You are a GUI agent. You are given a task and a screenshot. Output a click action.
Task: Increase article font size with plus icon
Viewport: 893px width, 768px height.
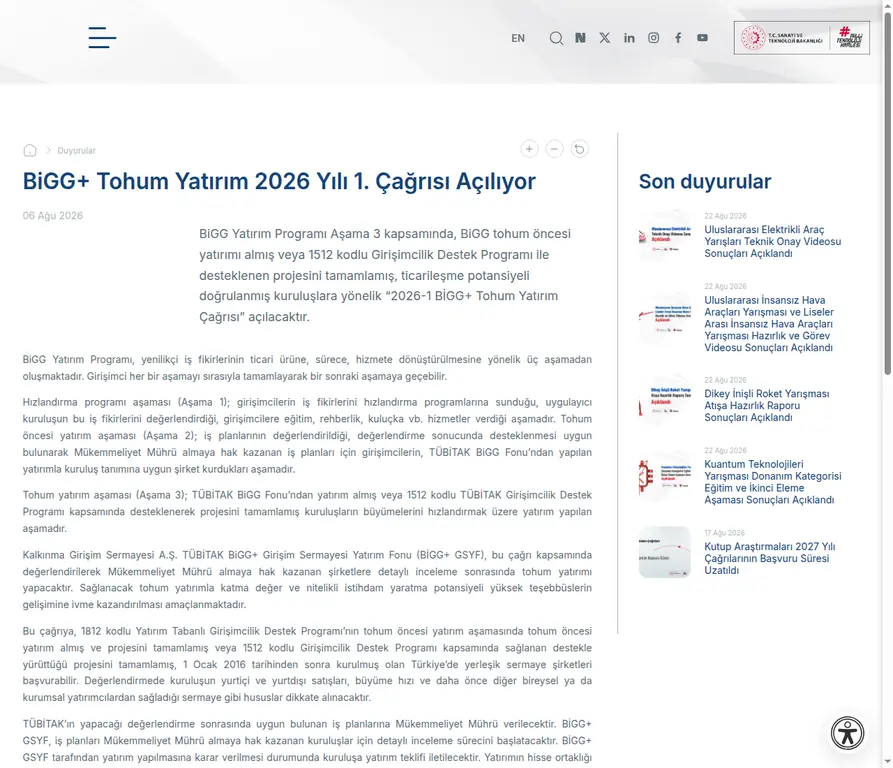(x=529, y=149)
